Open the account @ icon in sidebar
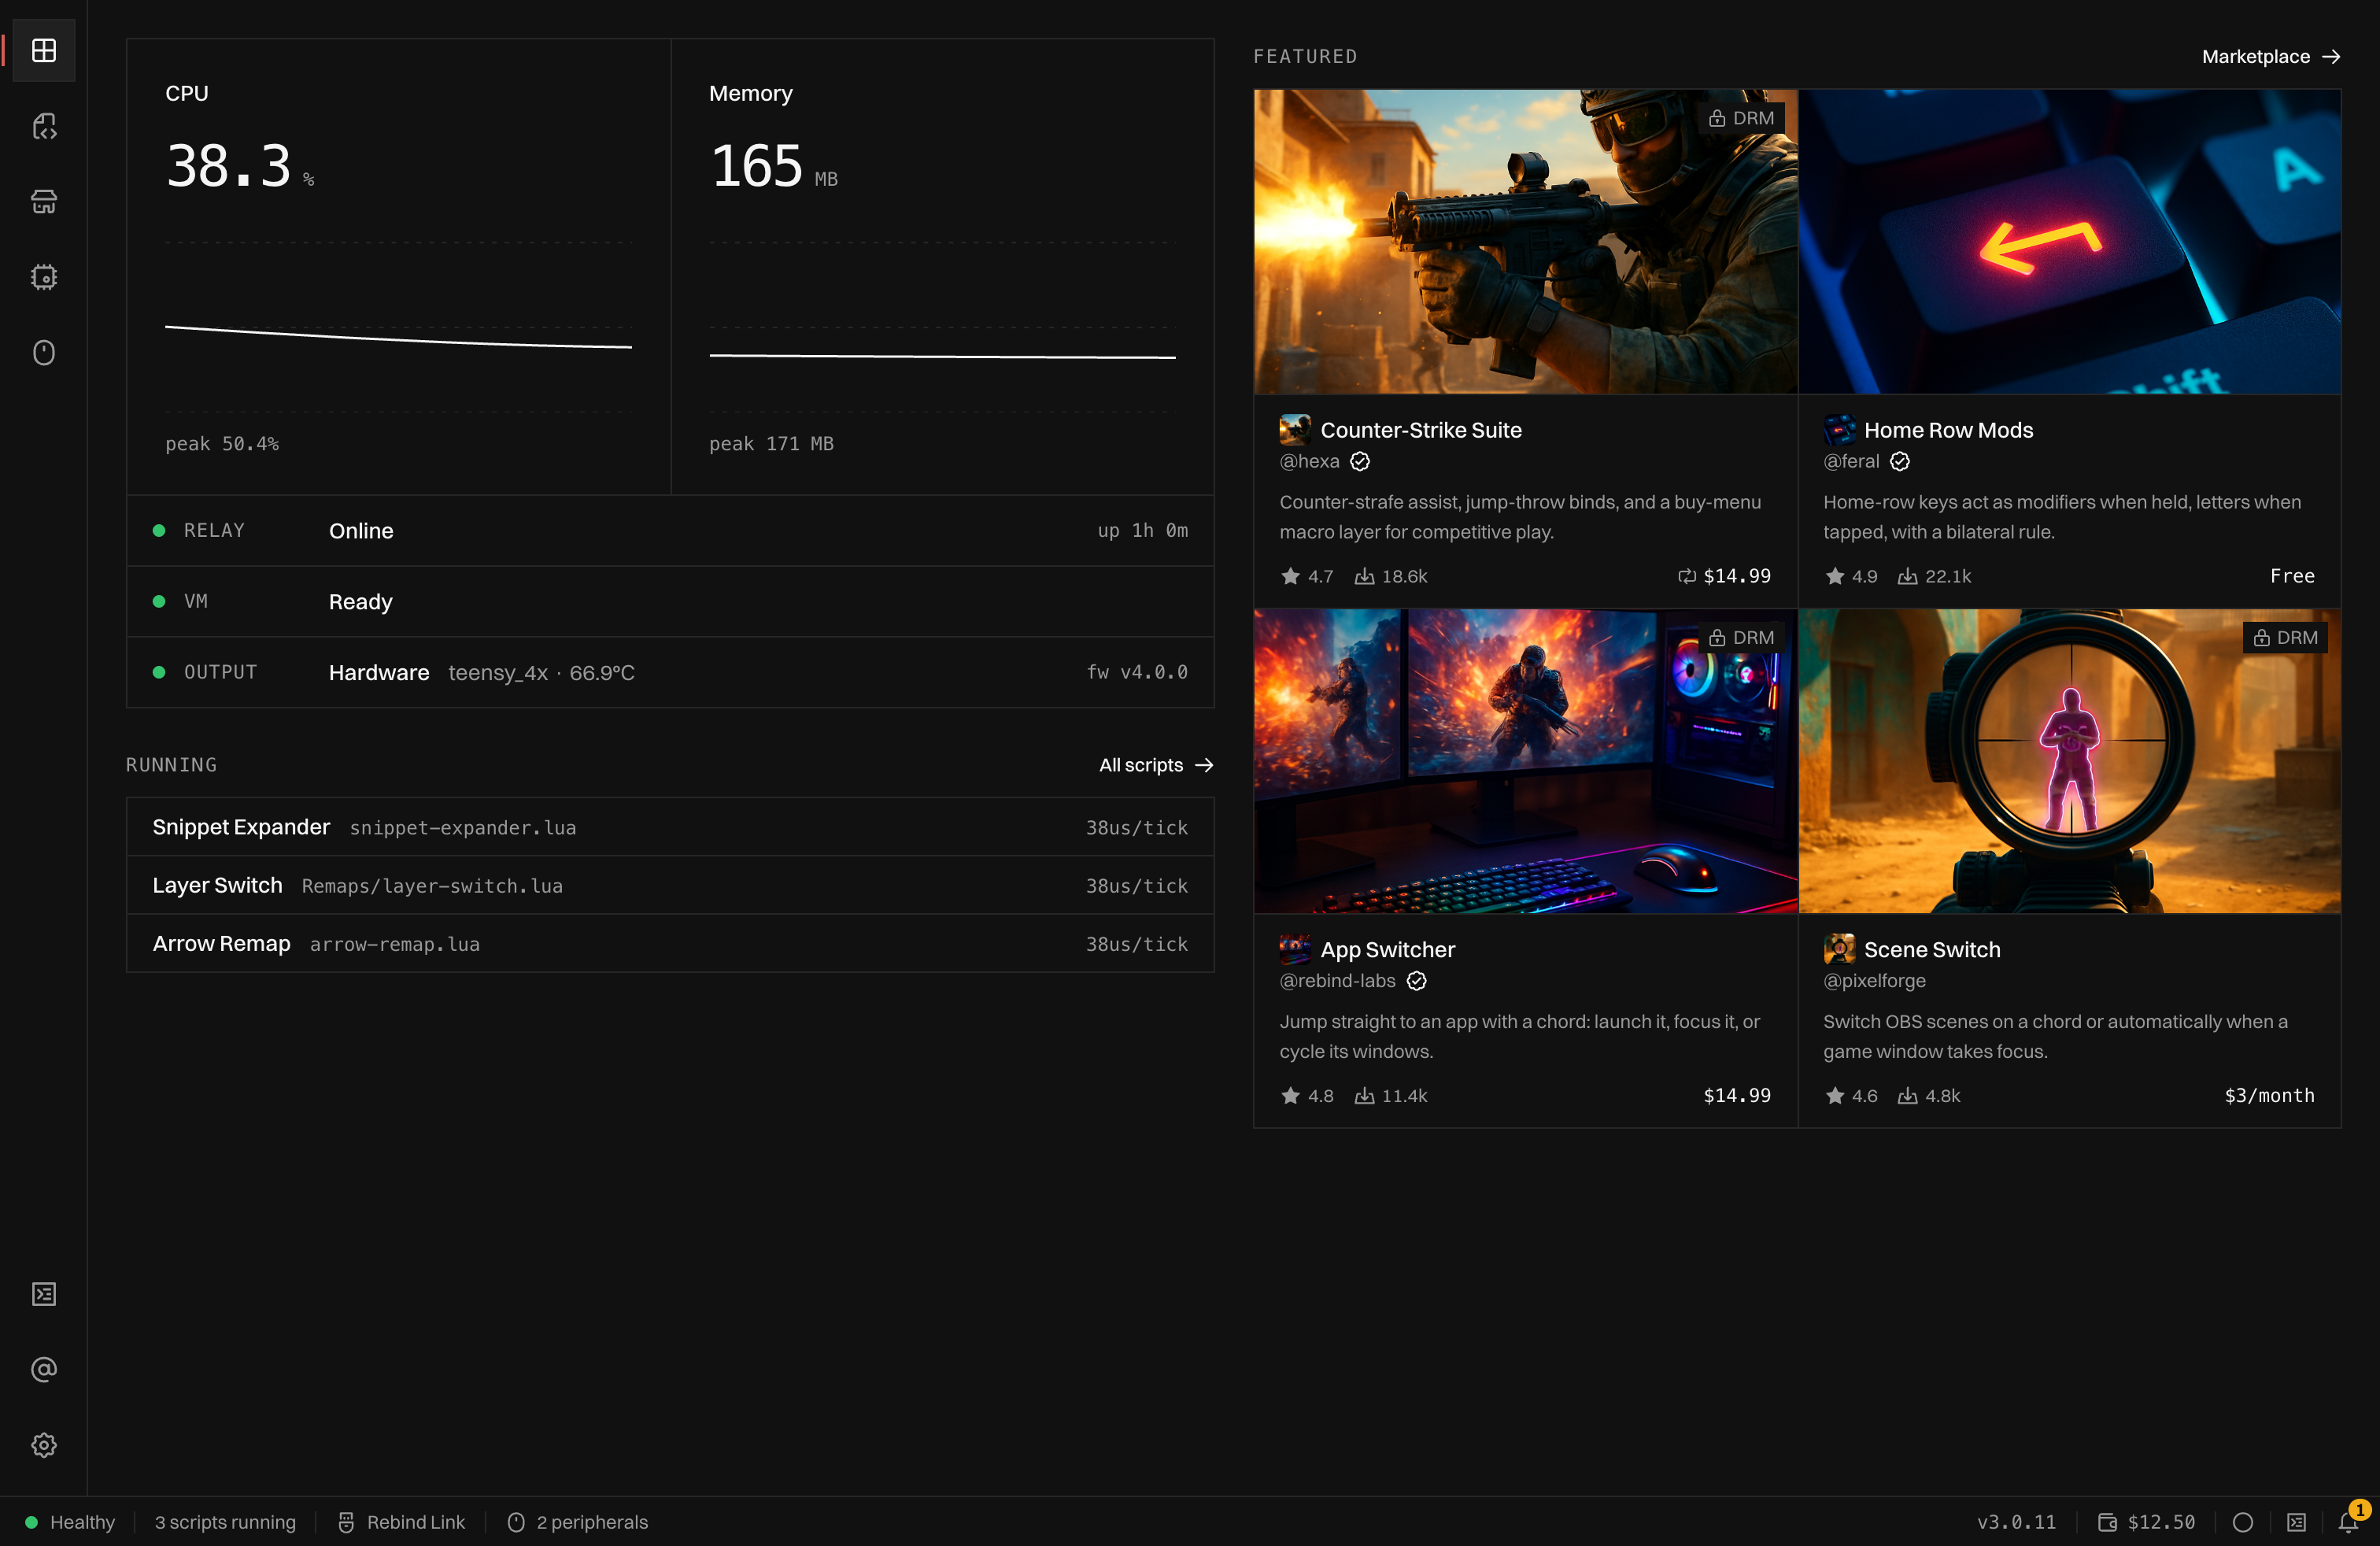2380x1546 pixels. pos(44,1369)
